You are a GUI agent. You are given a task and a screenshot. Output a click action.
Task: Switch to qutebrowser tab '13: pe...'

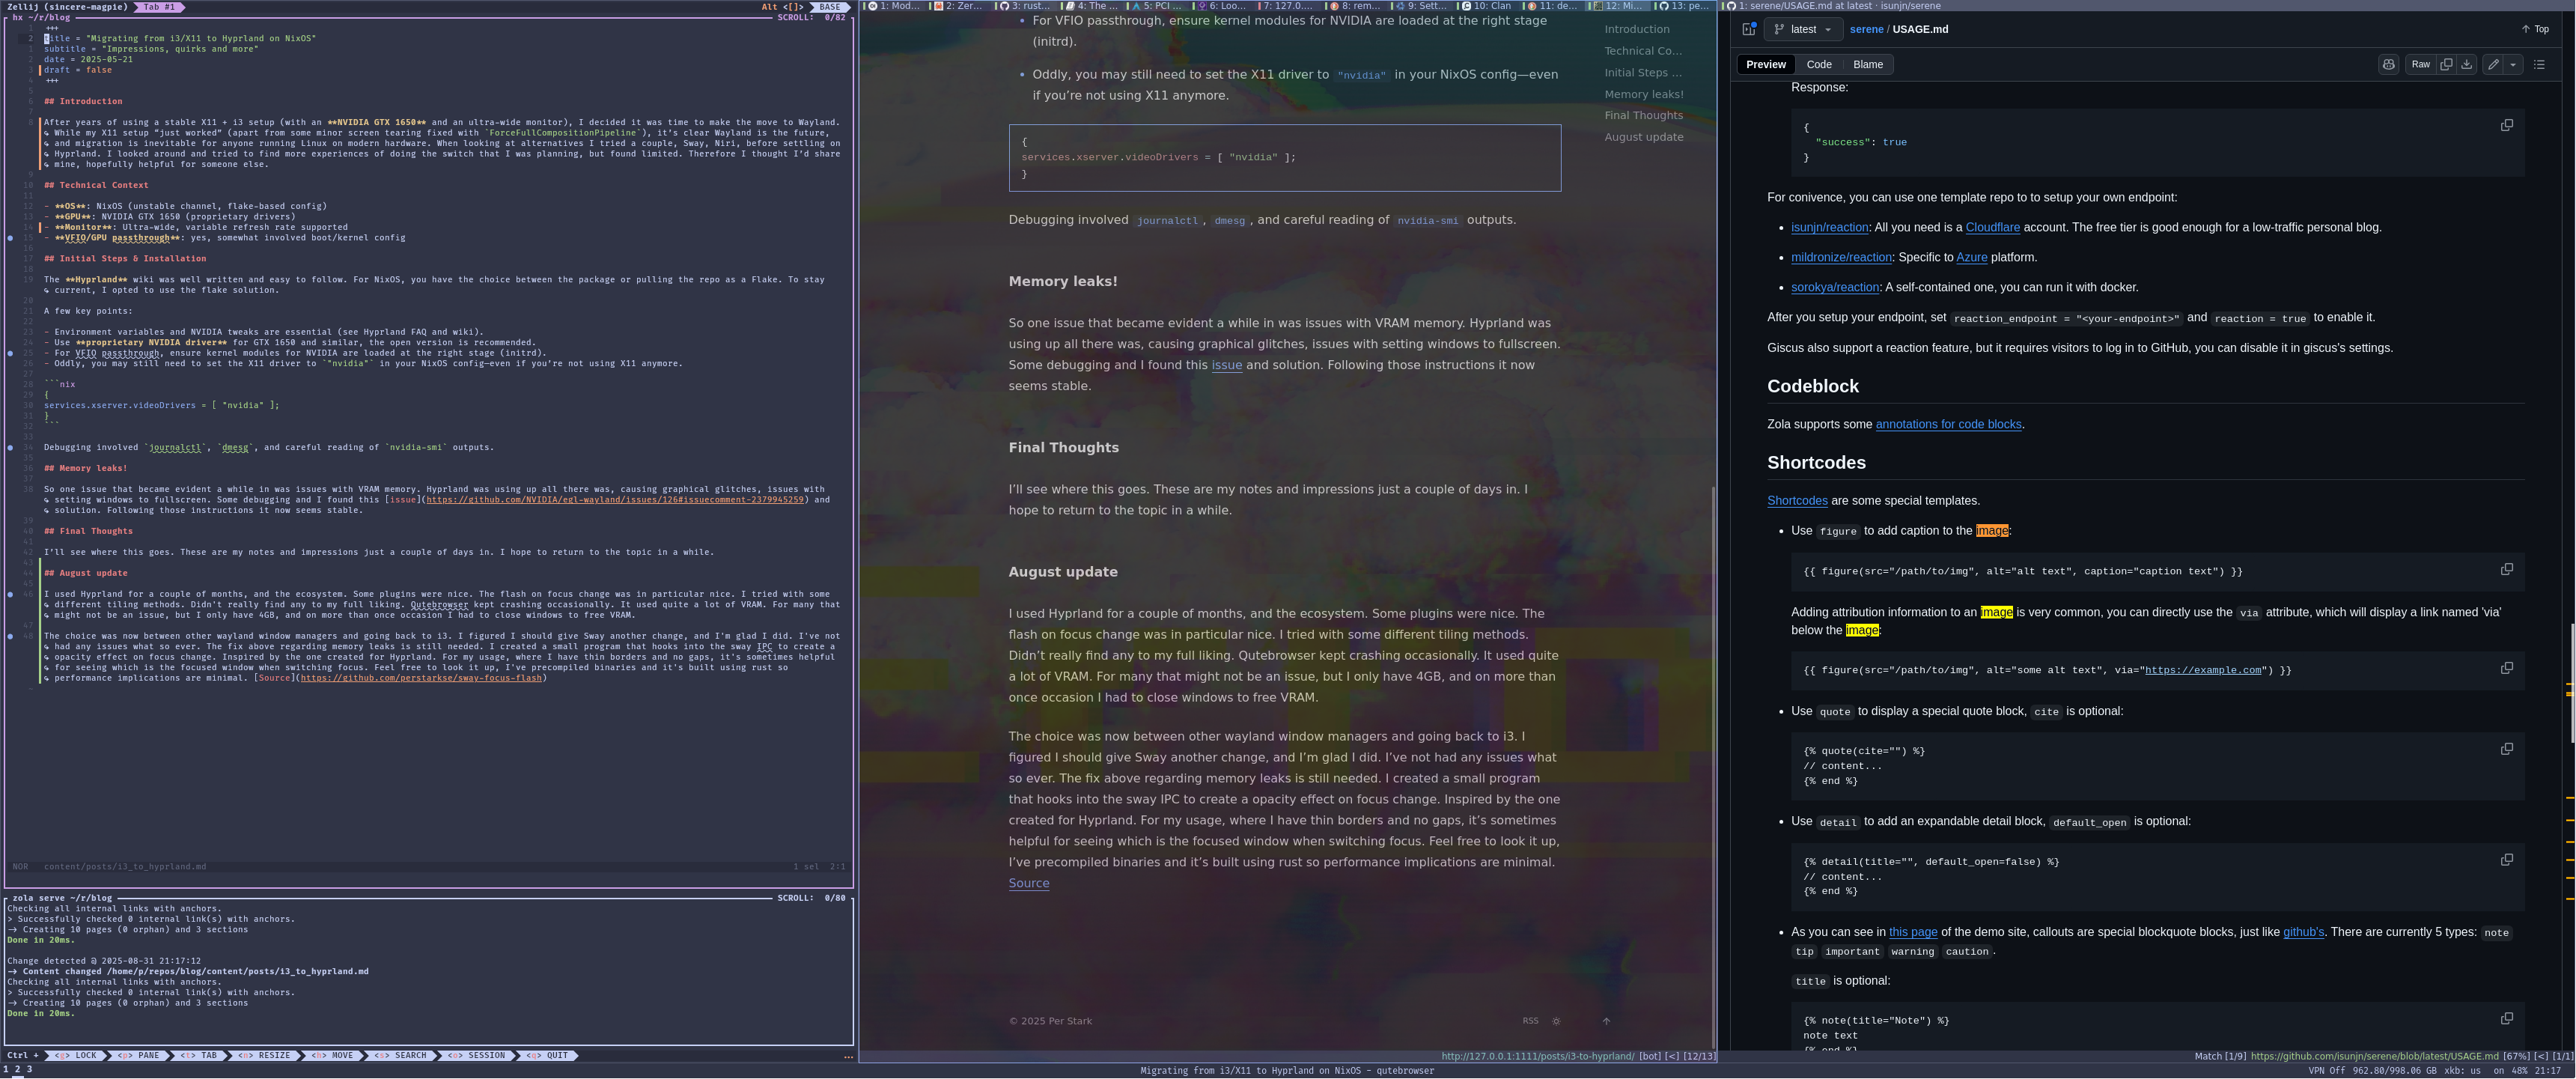pos(1684,6)
